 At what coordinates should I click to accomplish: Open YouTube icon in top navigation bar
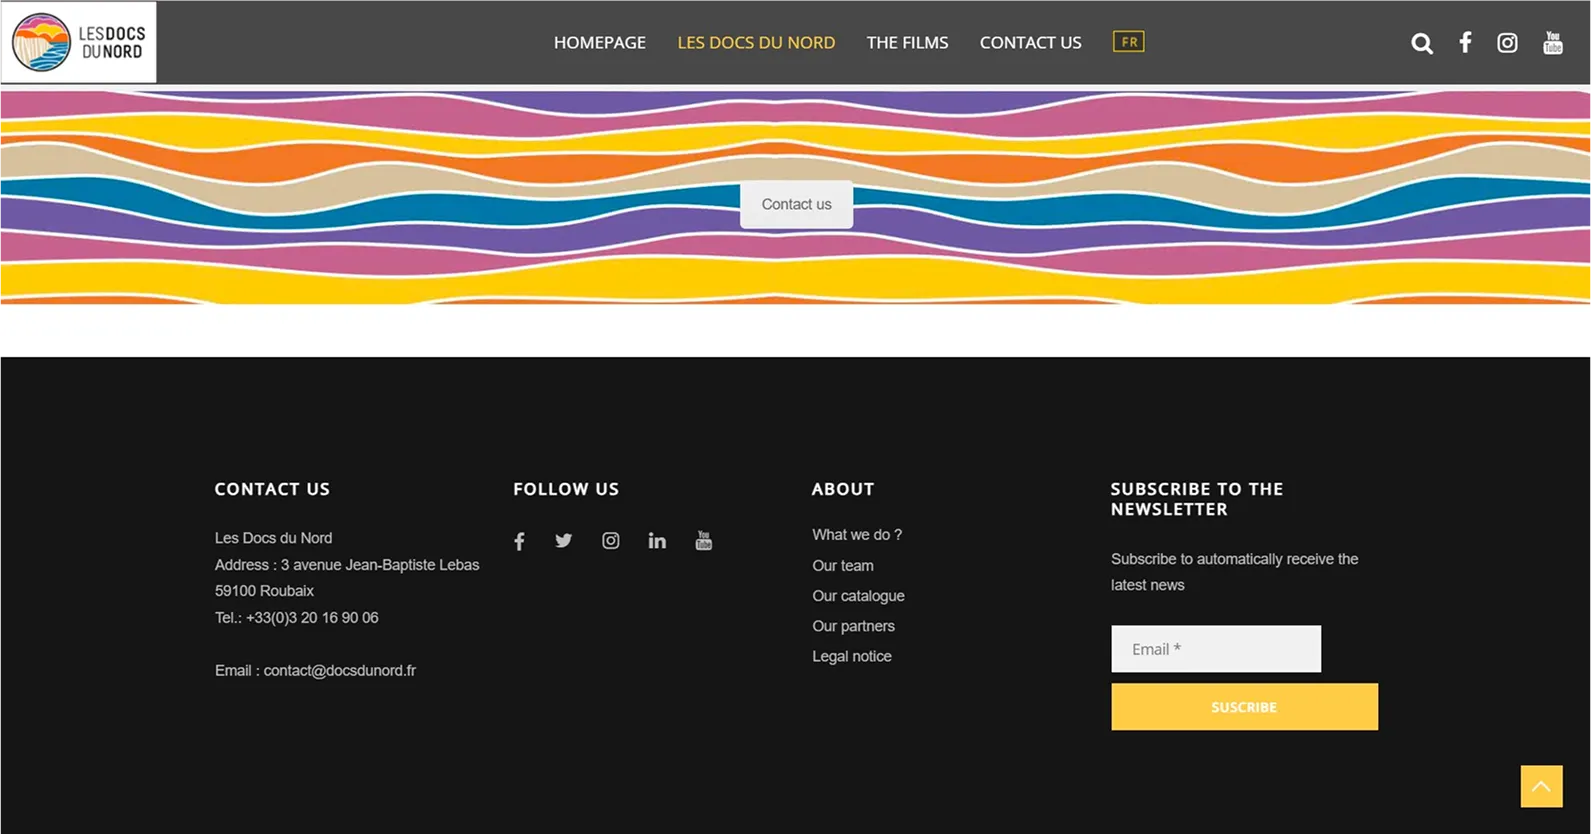[1552, 42]
